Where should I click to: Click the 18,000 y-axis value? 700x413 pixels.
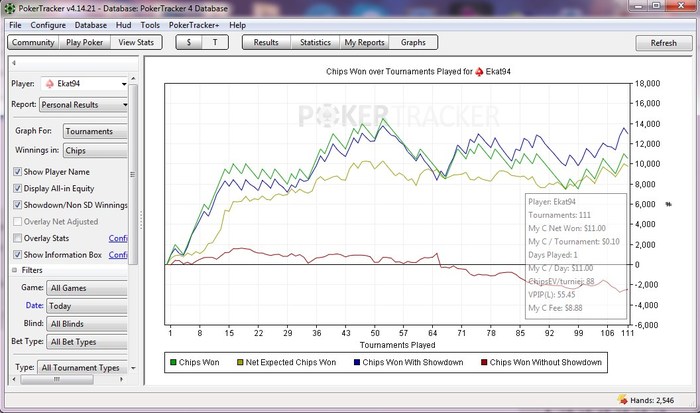click(x=647, y=83)
